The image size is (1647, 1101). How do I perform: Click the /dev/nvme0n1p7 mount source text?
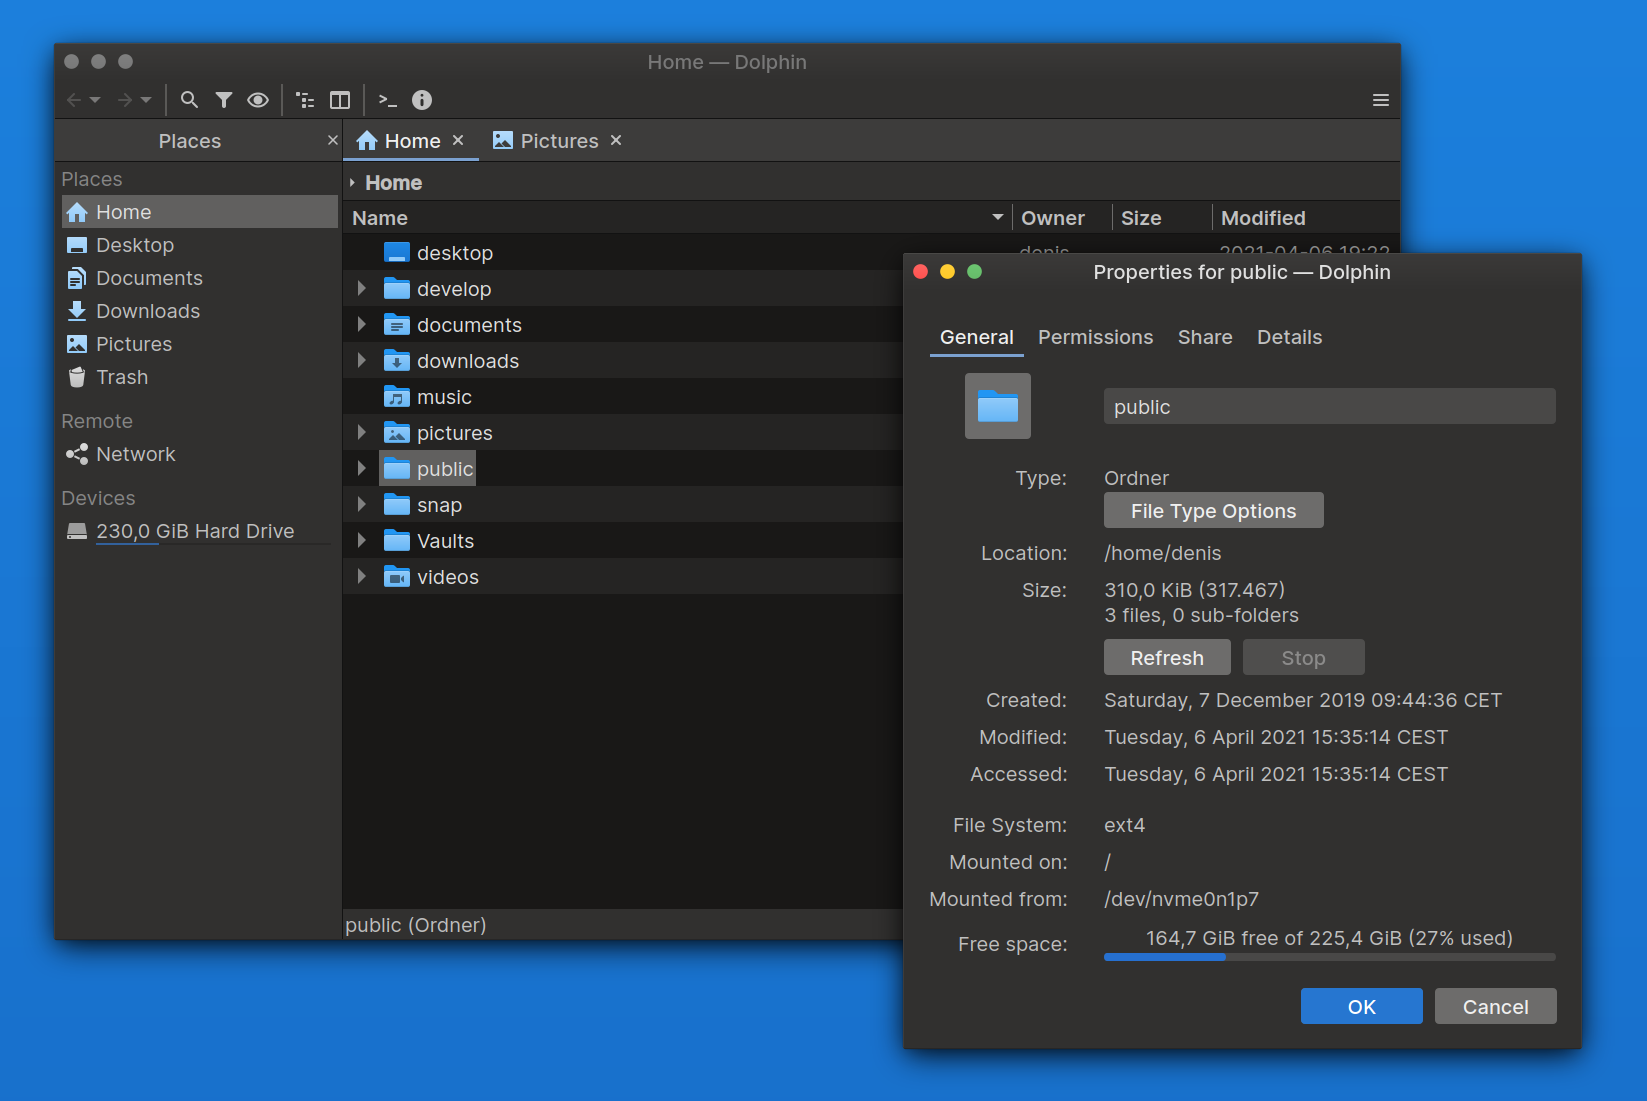click(1181, 899)
